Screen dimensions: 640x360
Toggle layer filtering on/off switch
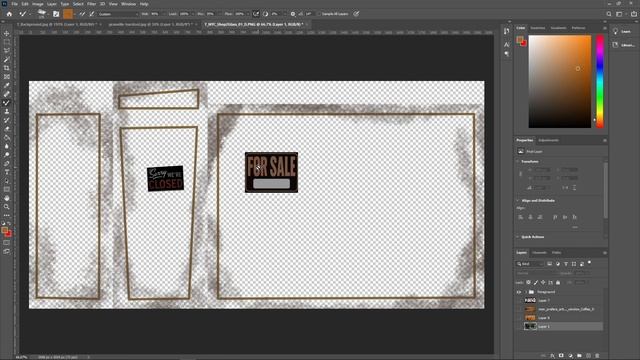tap(589, 263)
